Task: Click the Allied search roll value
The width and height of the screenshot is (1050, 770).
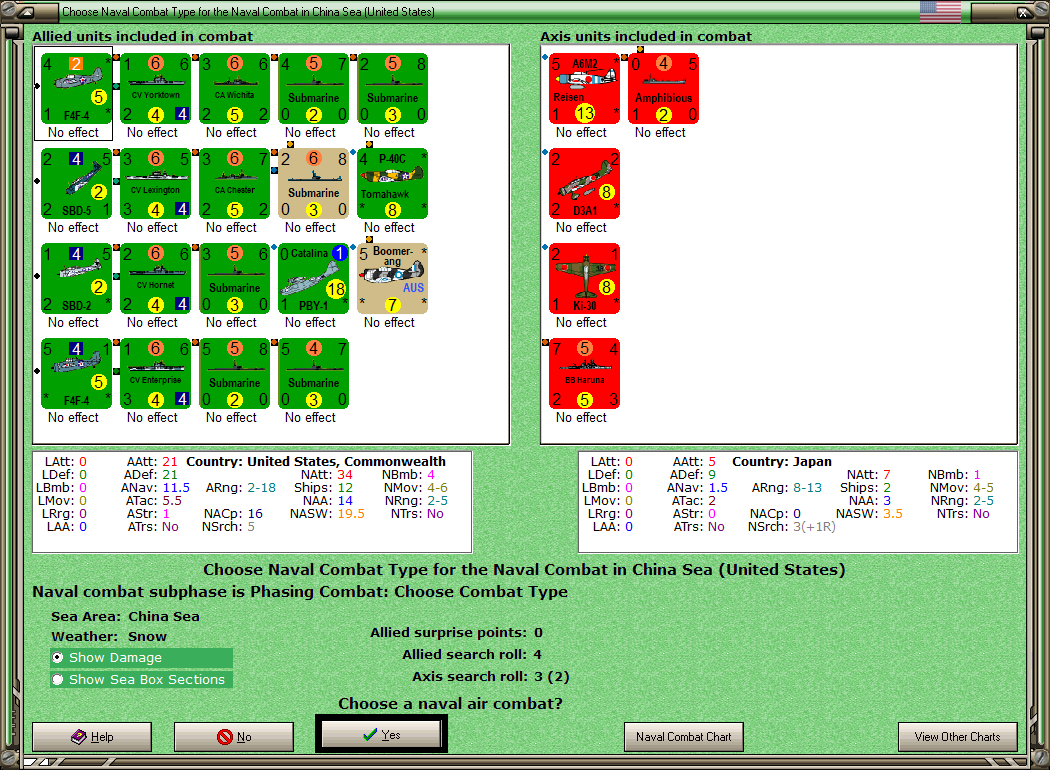Action: click(538, 655)
